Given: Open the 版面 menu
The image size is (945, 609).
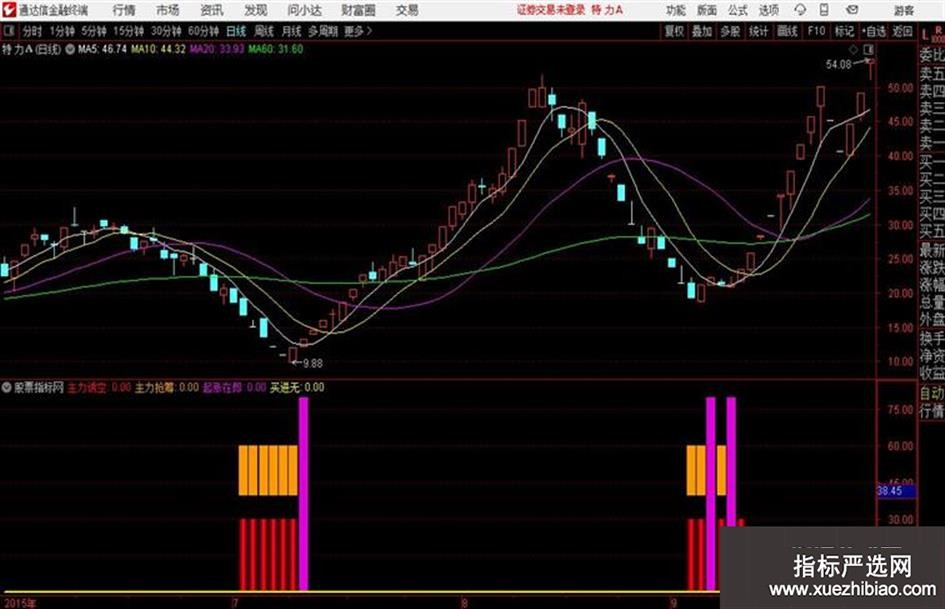Looking at the screenshot, I should click(706, 10).
